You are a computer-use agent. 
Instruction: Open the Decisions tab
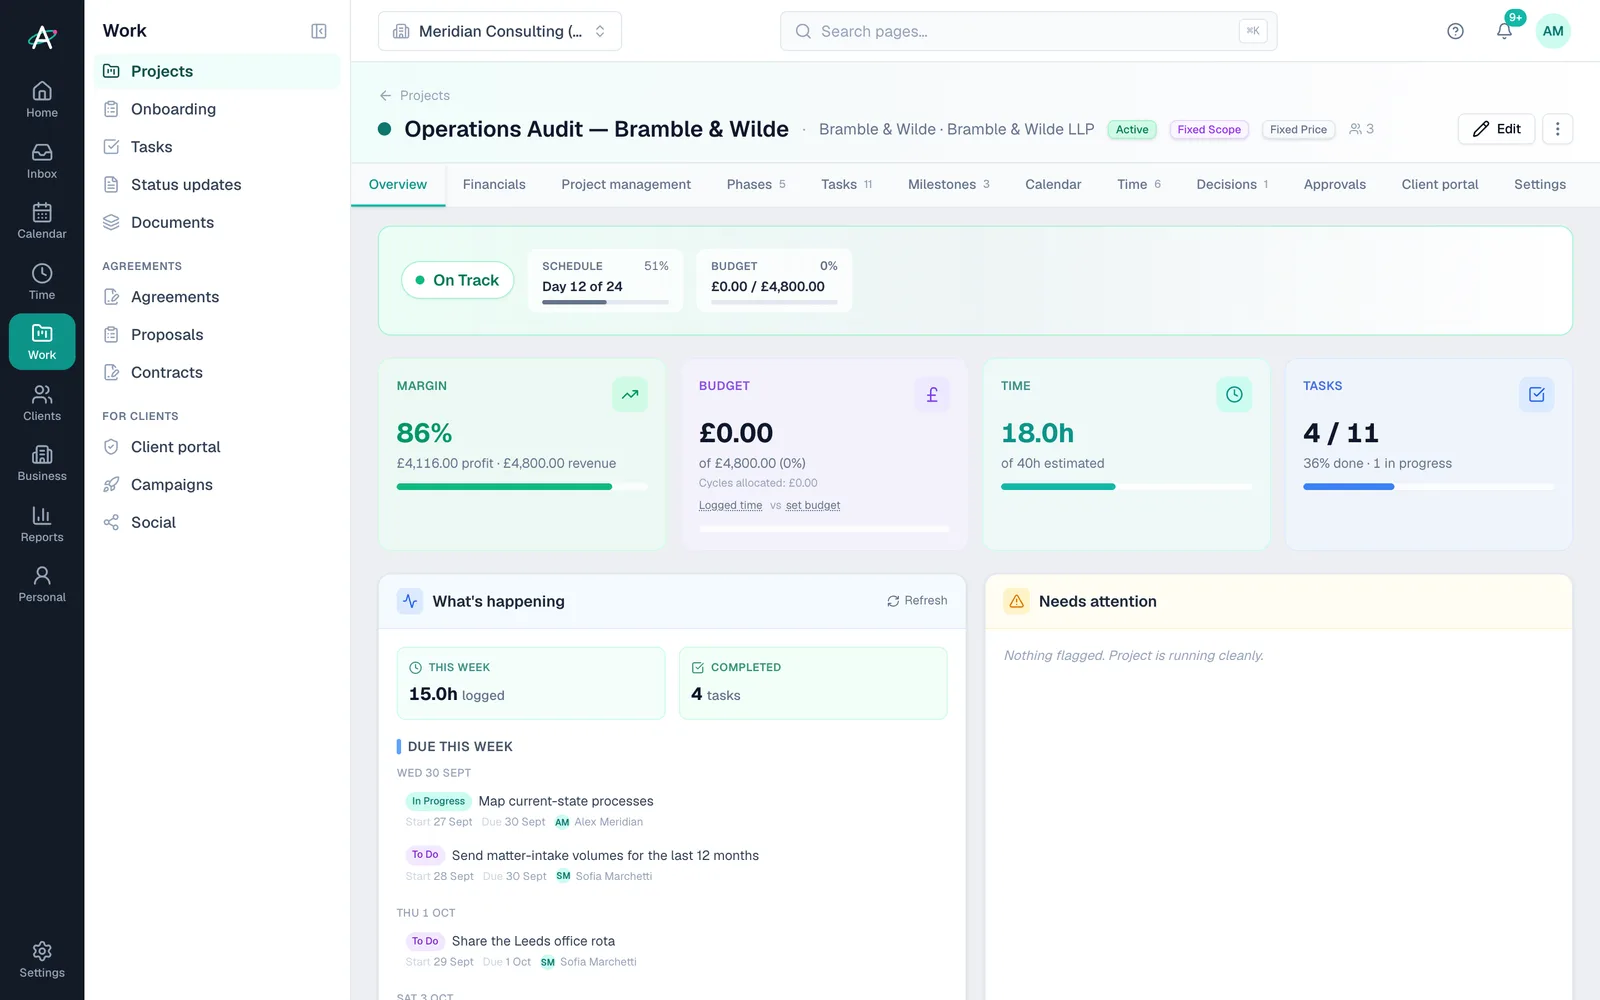(1232, 184)
